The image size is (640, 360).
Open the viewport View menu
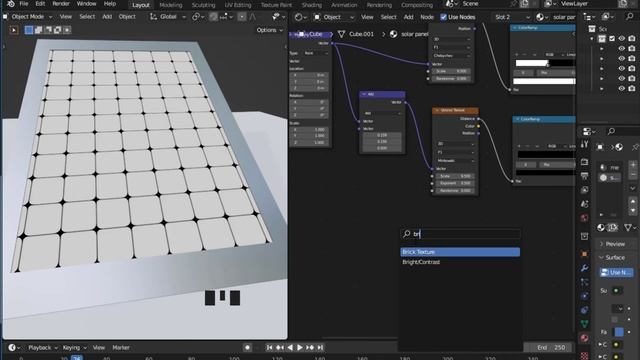click(x=66, y=17)
